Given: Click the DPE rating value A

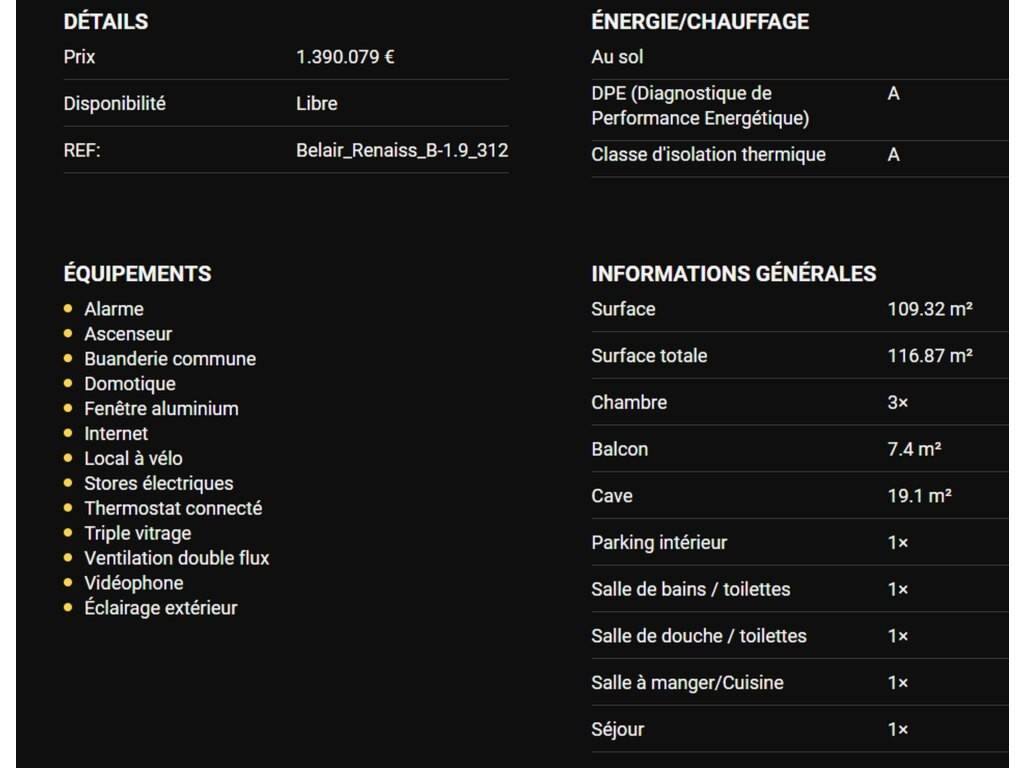Looking at the screenshot, I should (893, 94).
